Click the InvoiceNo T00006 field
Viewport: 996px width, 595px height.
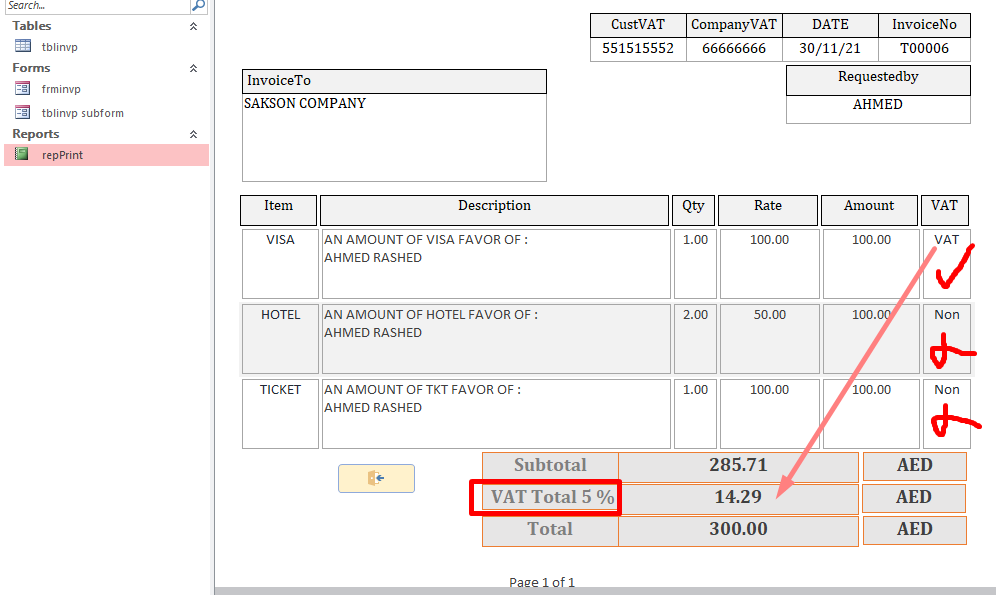click(924, 48)
